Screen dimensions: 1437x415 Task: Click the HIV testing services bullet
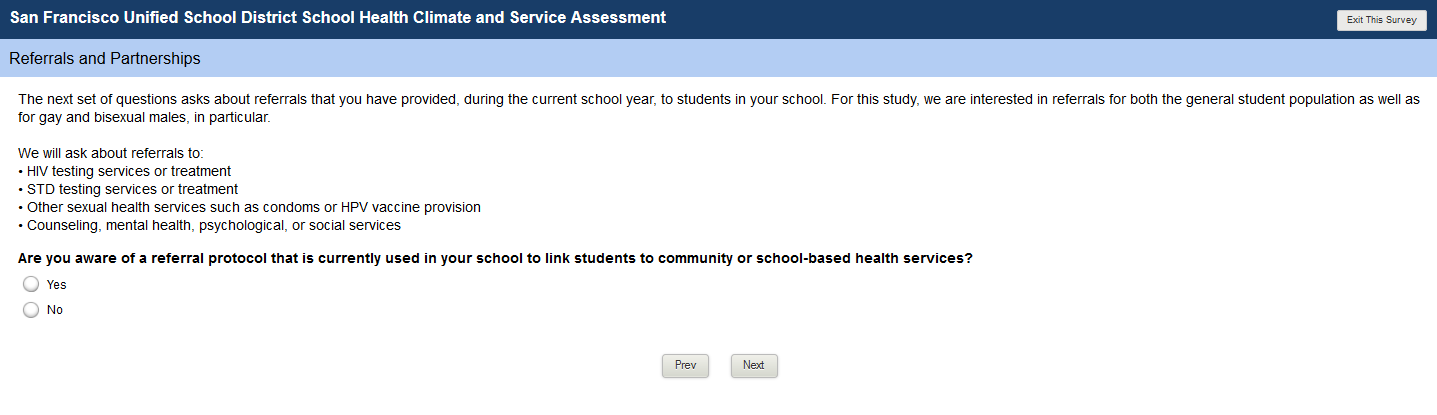(x=127, y=171)
